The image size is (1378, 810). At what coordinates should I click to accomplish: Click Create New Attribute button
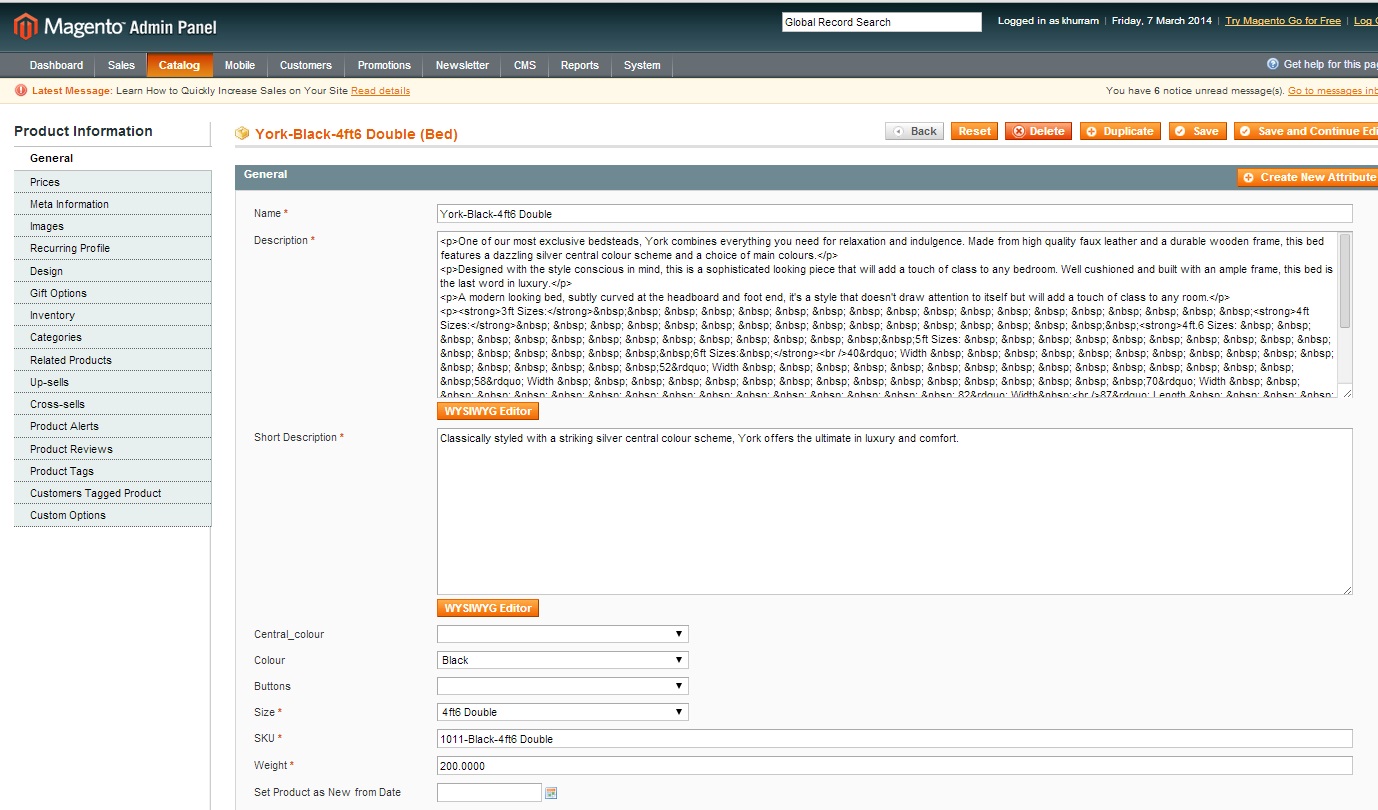tap(1308, 177)
